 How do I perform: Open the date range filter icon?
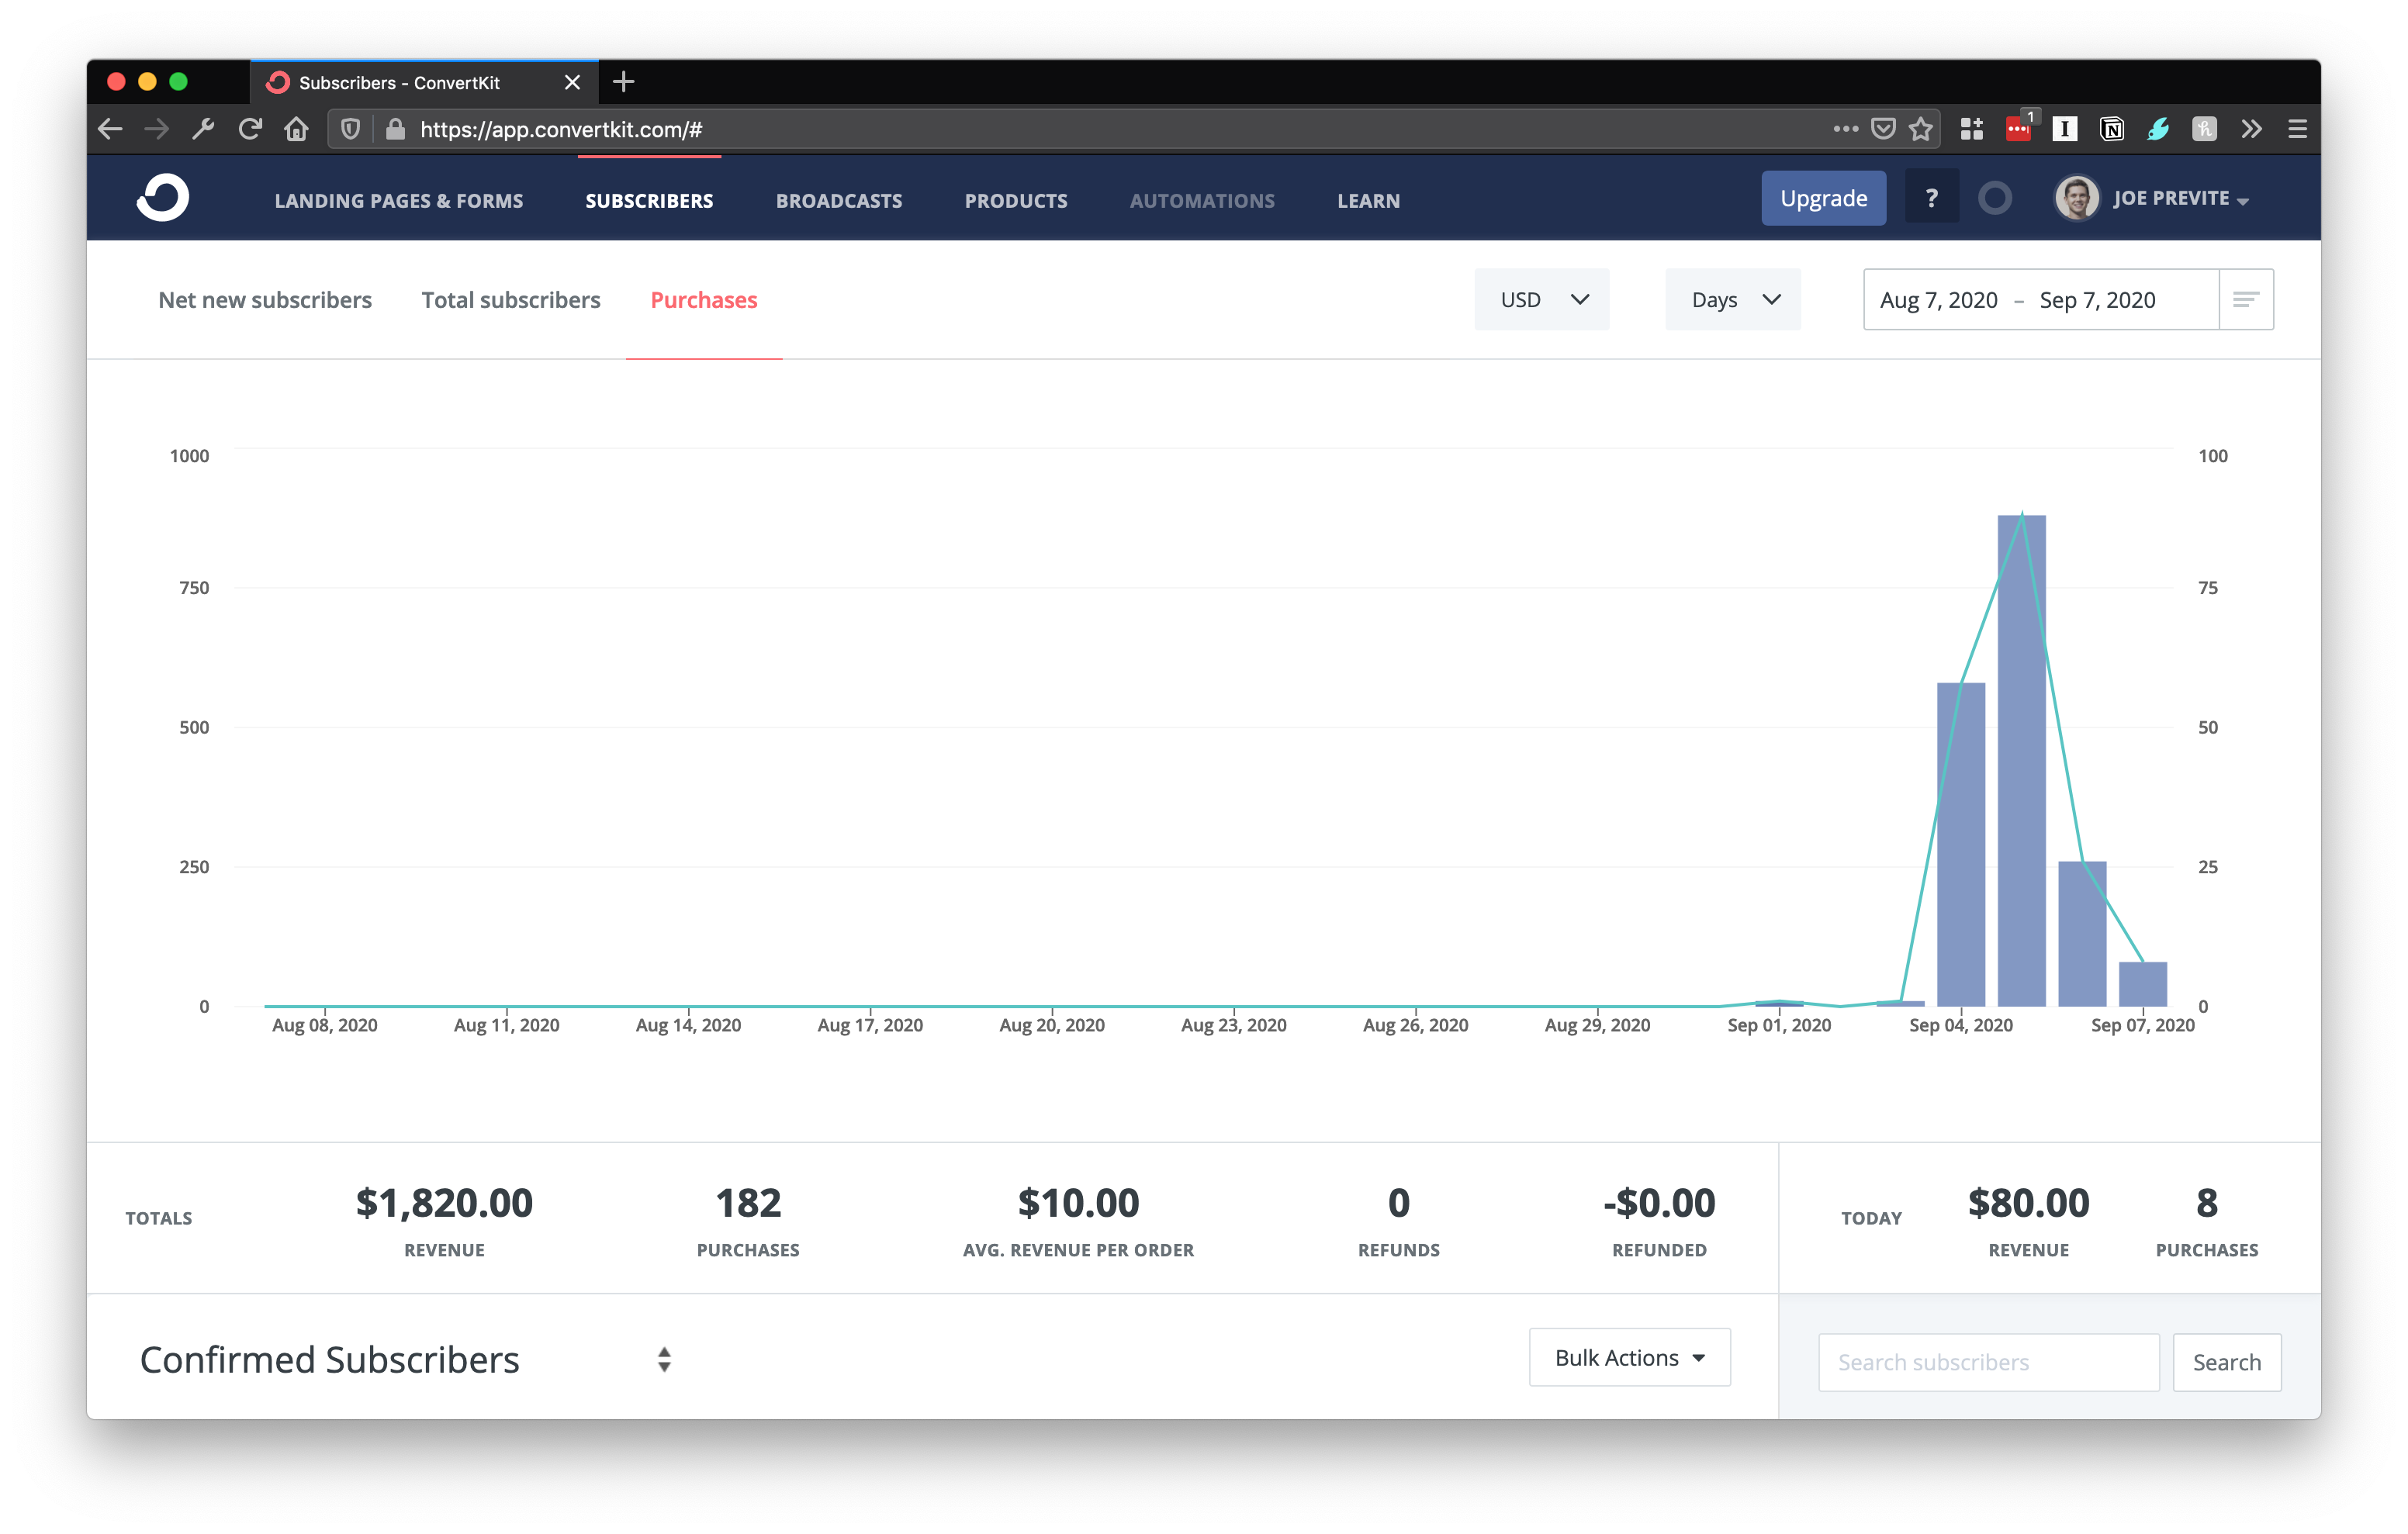pyautogui.click(x=2245, y=299)
